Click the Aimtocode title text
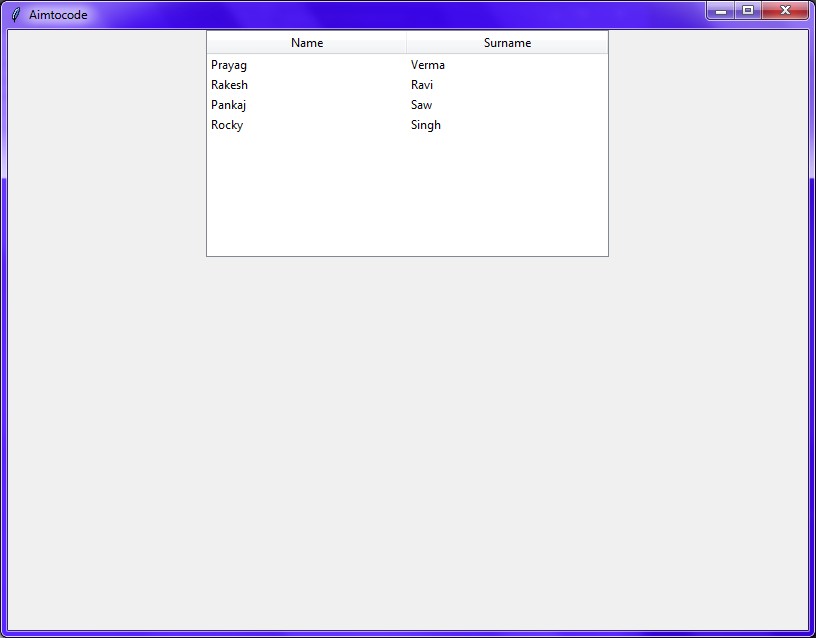816x638 pixels. (58, 15)
